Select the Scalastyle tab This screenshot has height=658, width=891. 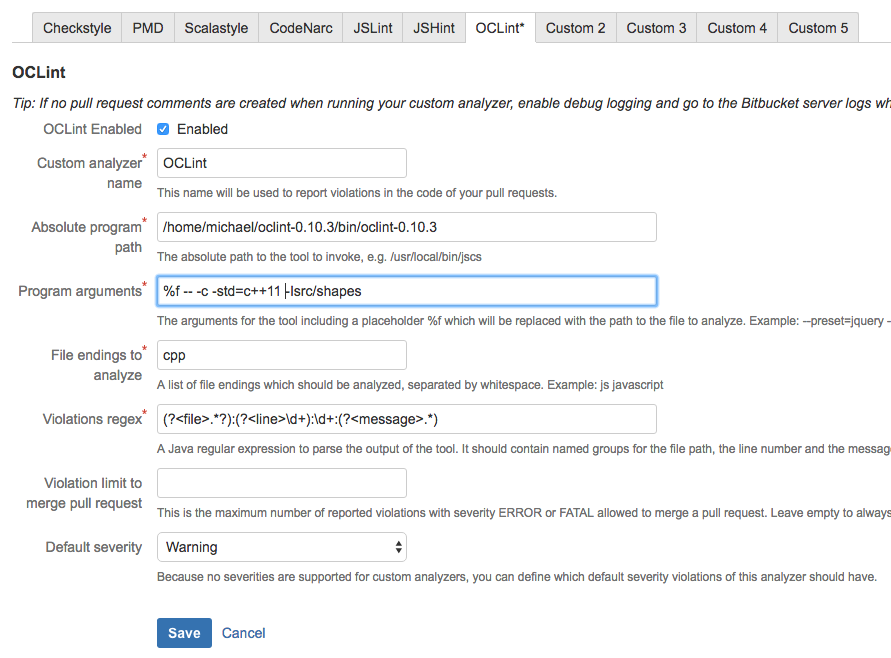click(x=216, y=28)
